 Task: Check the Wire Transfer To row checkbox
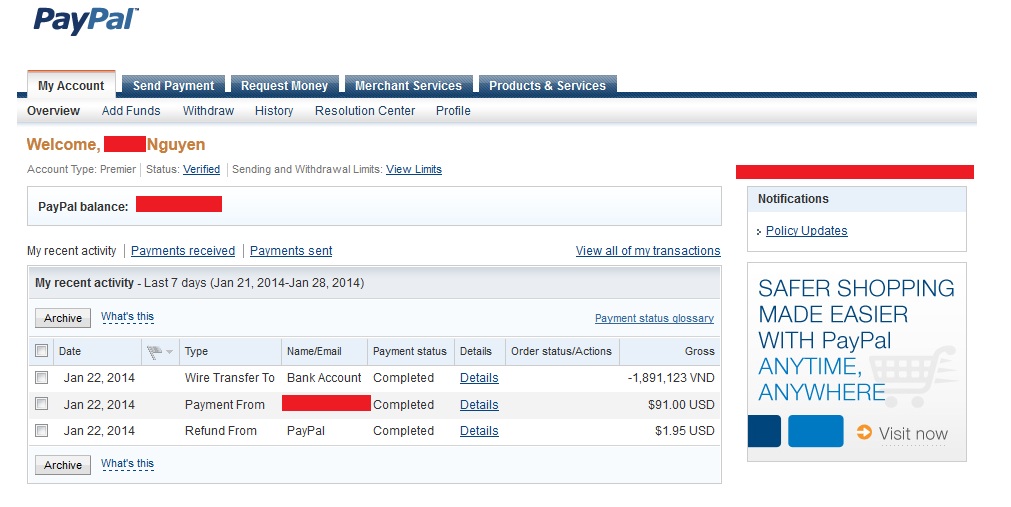click(42, 377)
